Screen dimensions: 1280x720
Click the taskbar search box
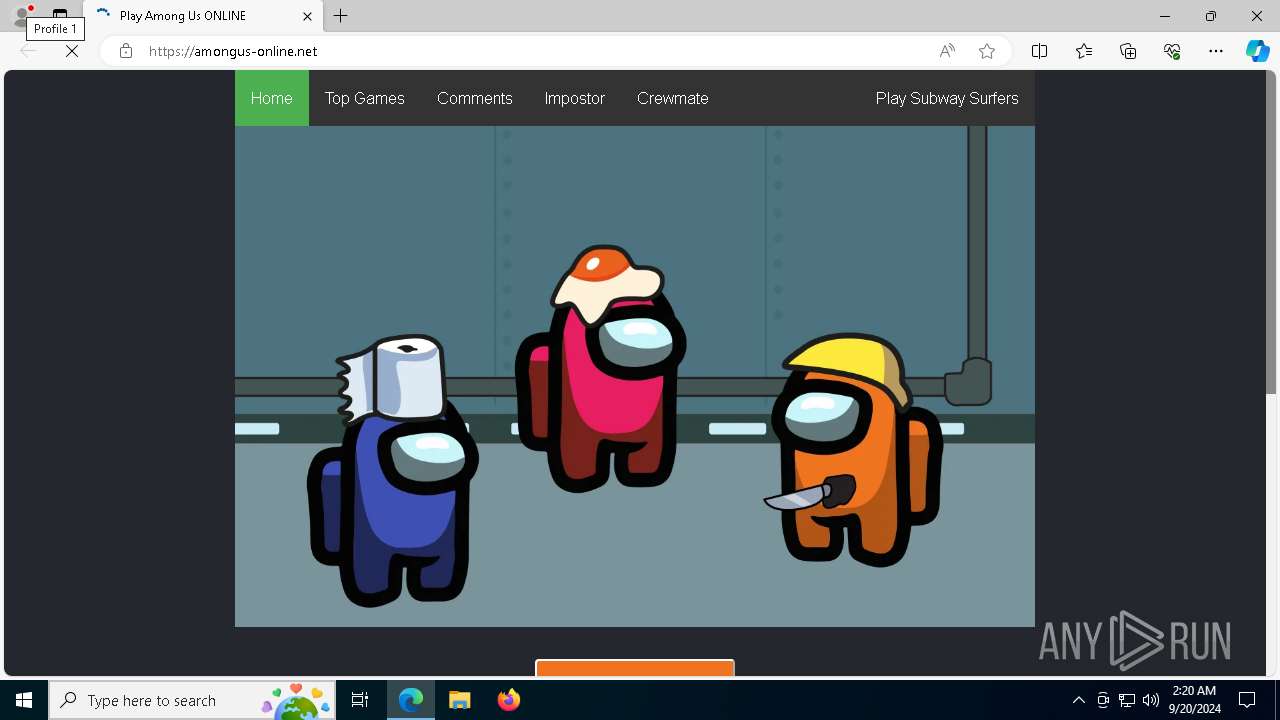pos(192,700)
